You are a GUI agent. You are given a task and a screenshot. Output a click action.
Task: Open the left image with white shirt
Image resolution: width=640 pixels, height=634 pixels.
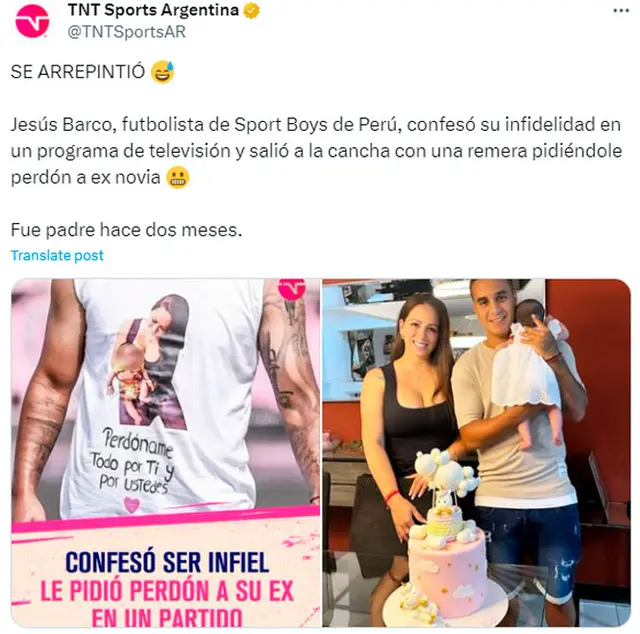pyautogui.click(x=166, y=452)
